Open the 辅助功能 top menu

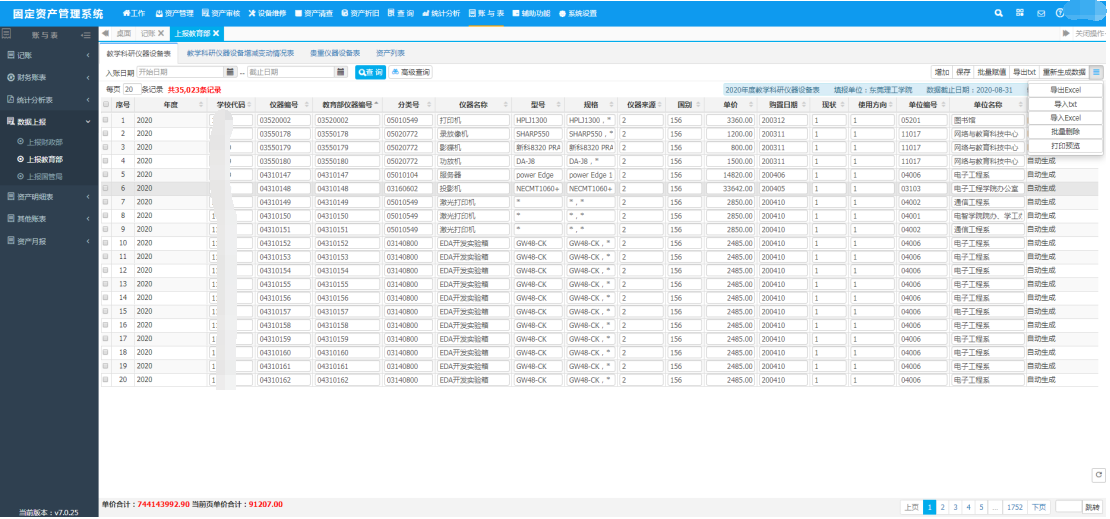point(531,13)
